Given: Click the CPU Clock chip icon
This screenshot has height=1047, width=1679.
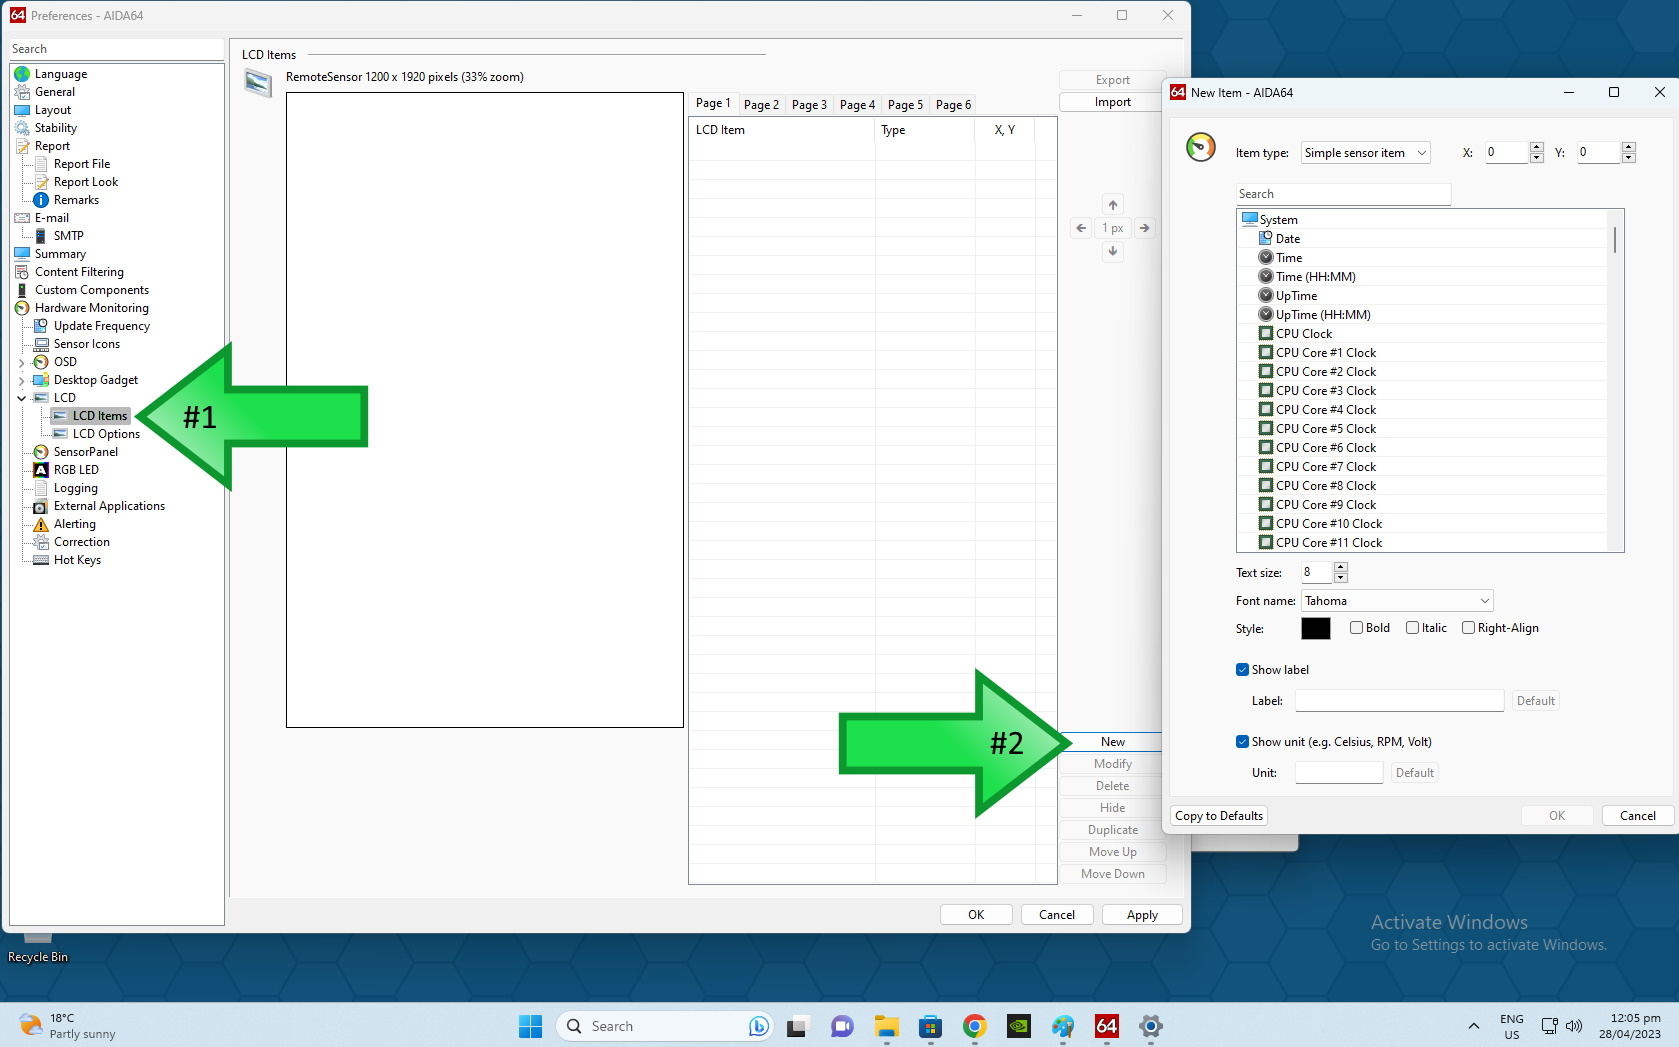Looking at the screenshot, I should [x=1266, y=333].
